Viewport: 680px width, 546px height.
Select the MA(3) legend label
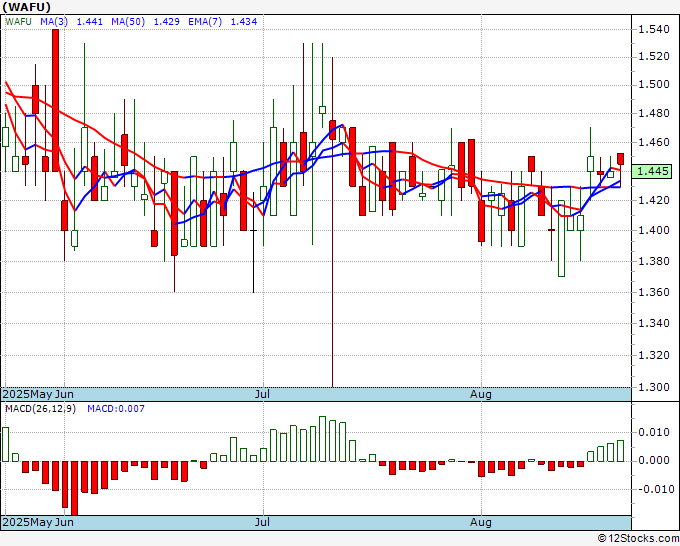pos(54,22)
